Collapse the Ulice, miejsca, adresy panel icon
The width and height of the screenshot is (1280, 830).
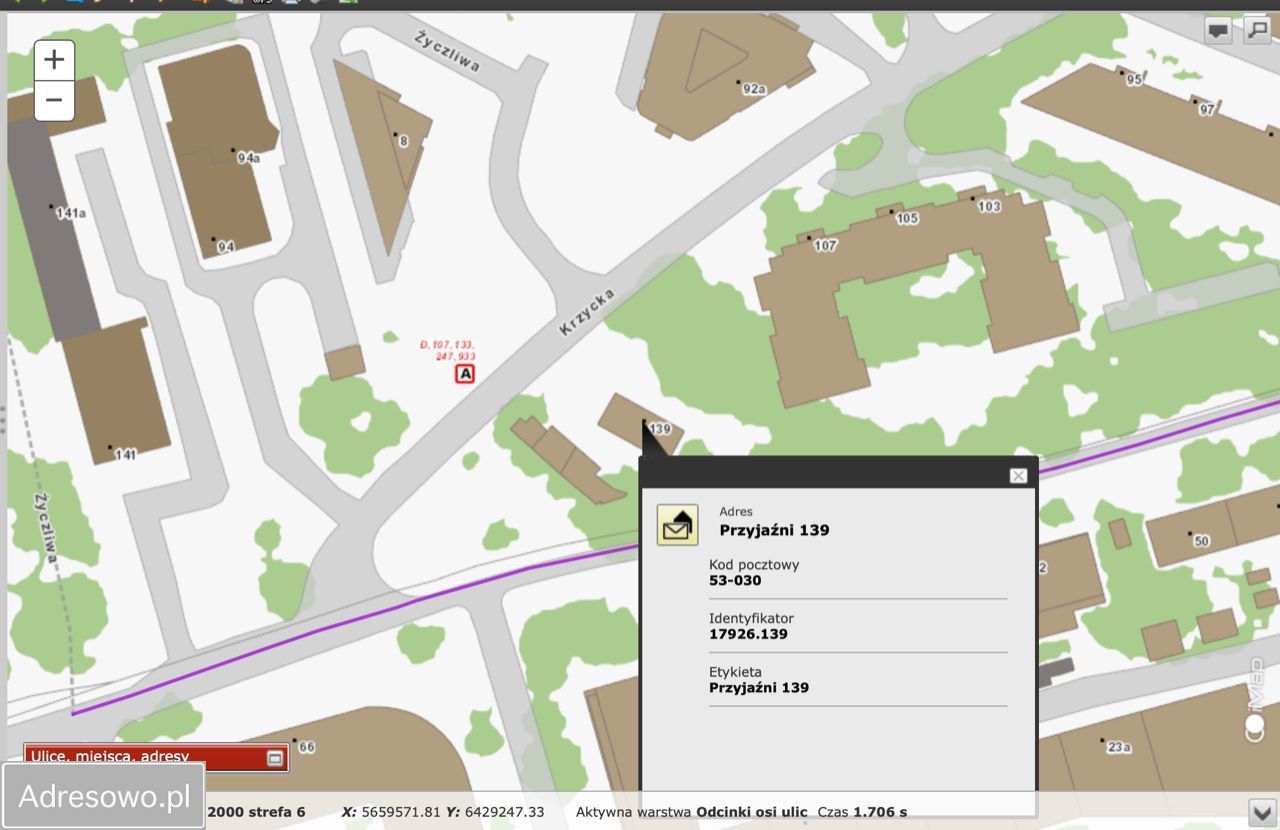[275, 758]
